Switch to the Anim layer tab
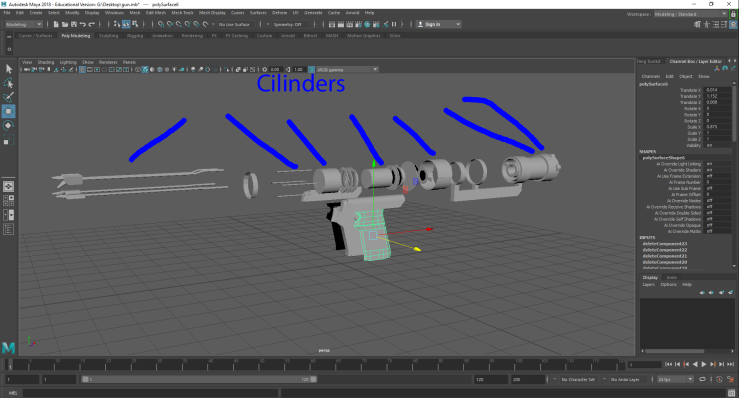 tap(672, 277)
